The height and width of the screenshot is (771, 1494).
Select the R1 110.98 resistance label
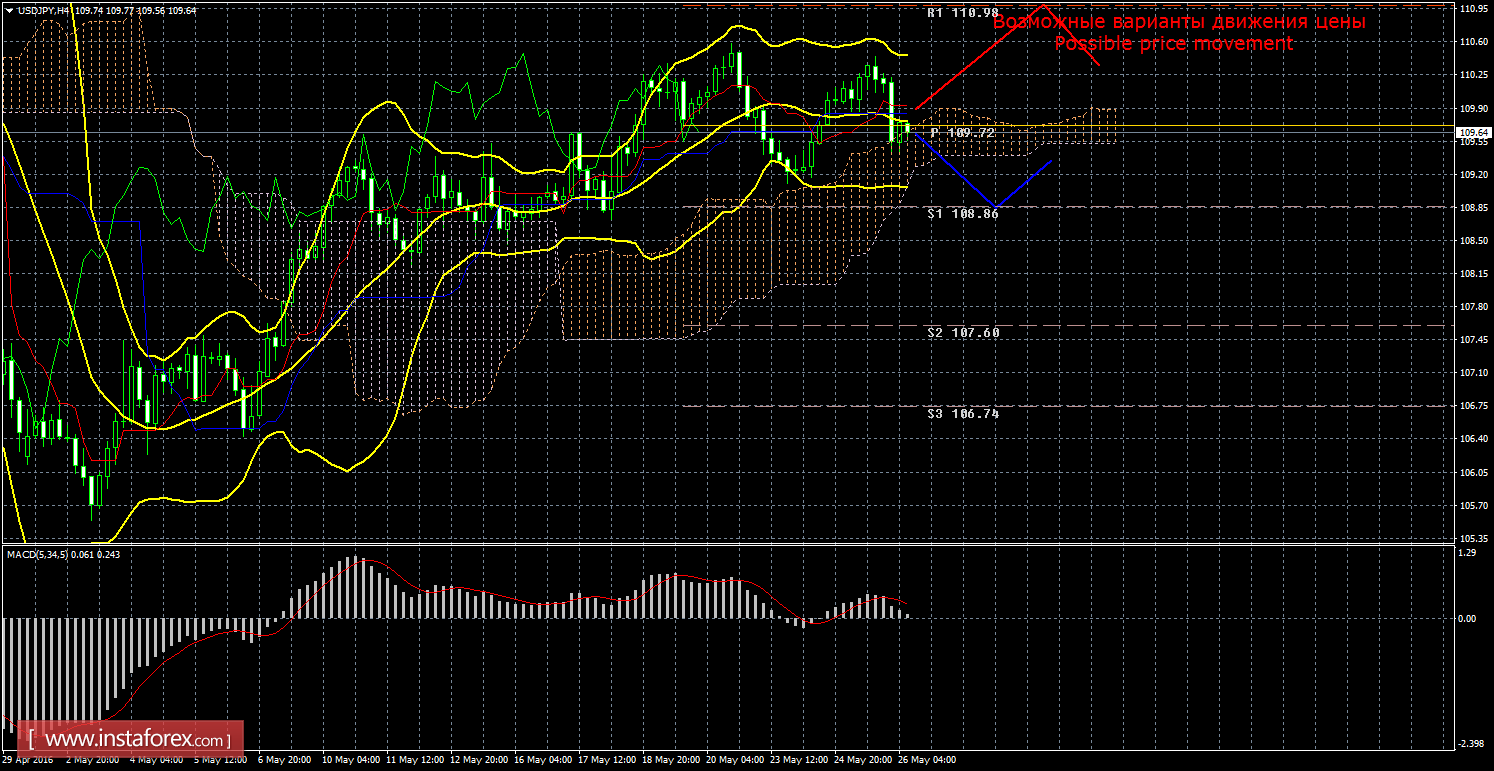click(x=963, y=13)
